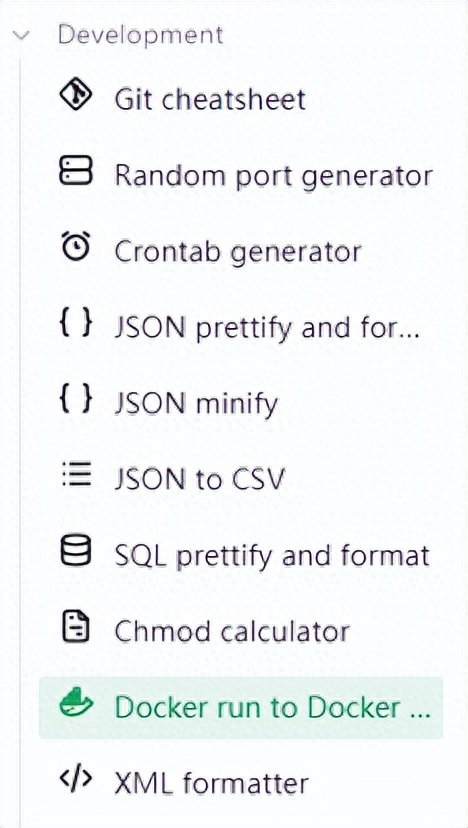Screen dimensions: 468x828
Task: Choose JSON to CSV converter
Action: click(241, 479)
